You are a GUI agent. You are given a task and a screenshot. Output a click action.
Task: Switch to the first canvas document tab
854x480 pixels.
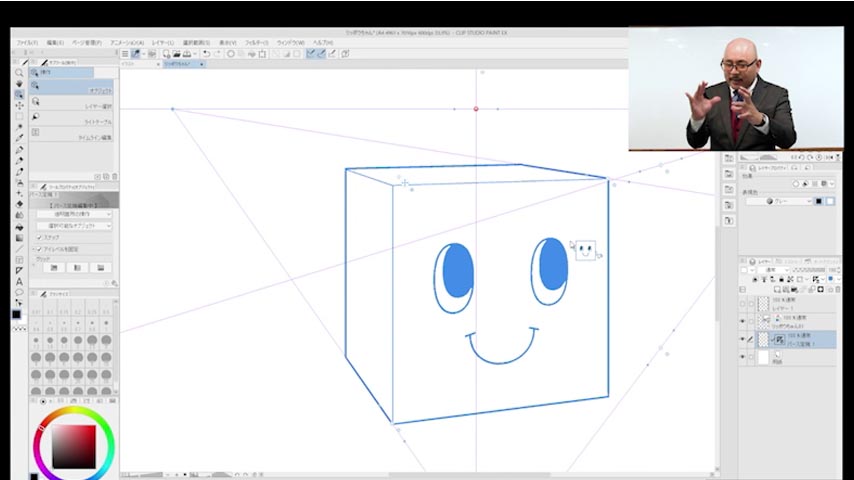tap(141, 64)
